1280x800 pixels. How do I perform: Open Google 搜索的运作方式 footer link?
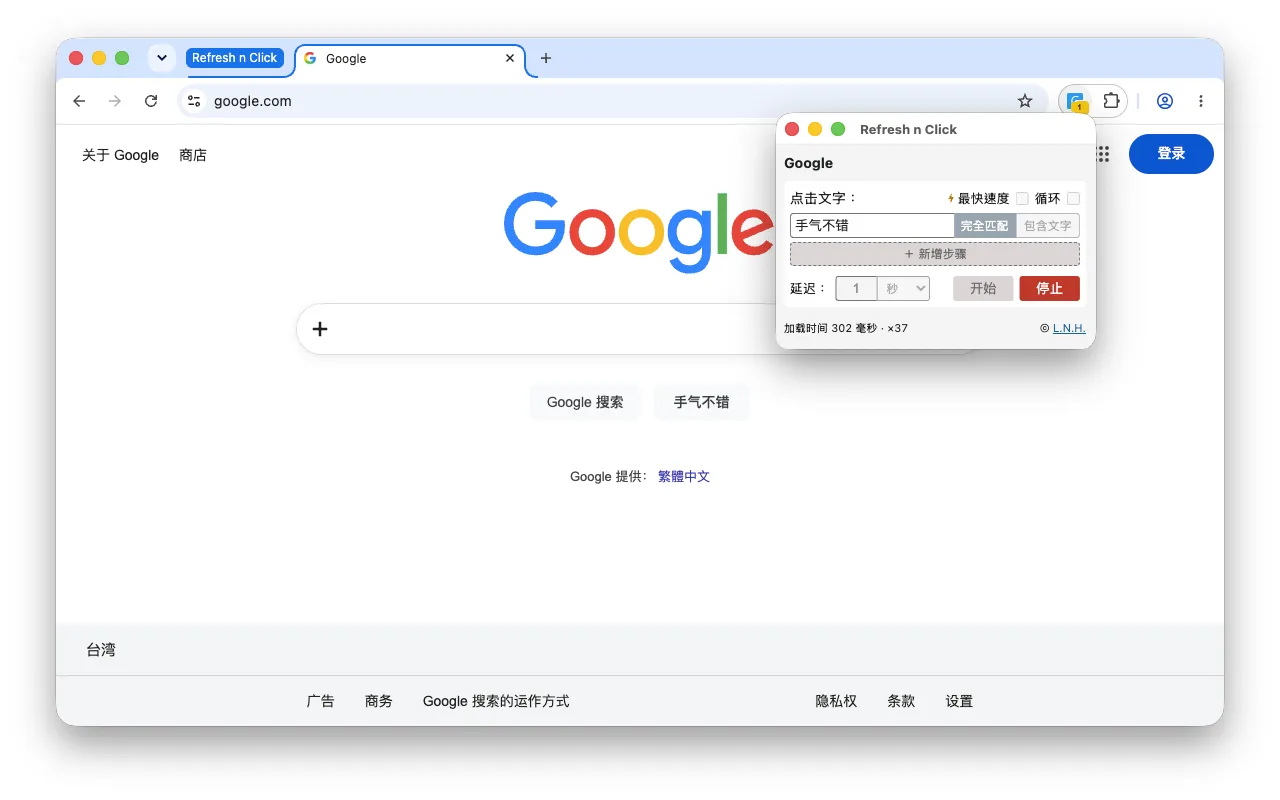tap(496, 701)
